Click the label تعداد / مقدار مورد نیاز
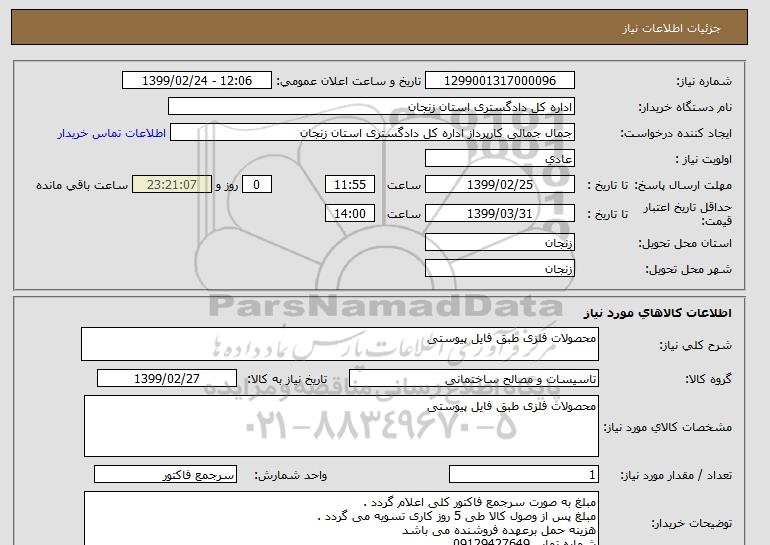This screenshot has height=545, width=770. (676, 475)
